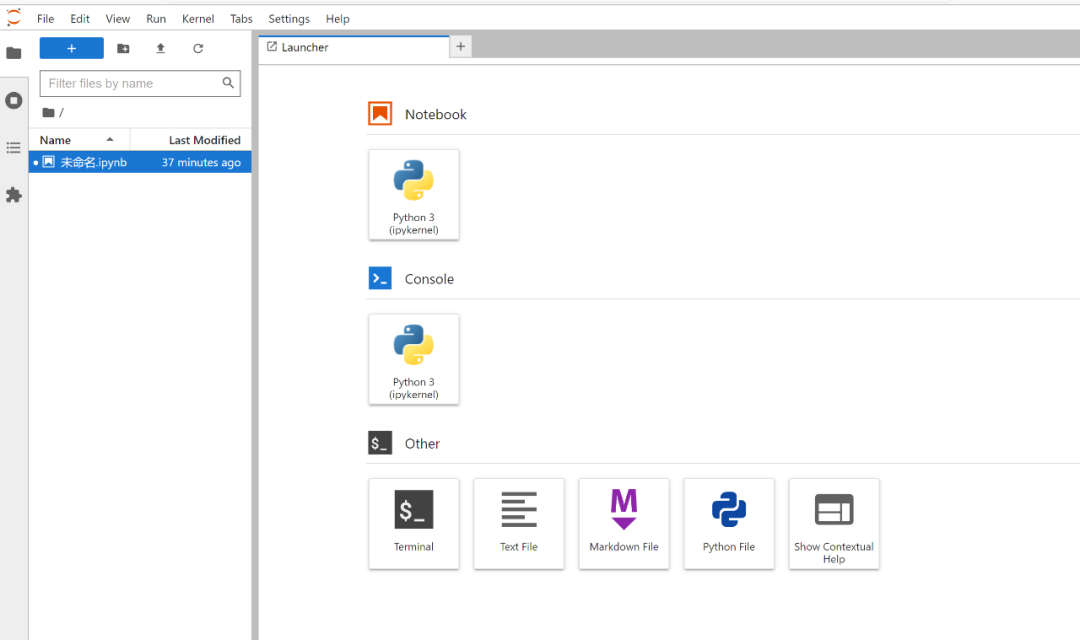Open the Tabs menu

241,19
